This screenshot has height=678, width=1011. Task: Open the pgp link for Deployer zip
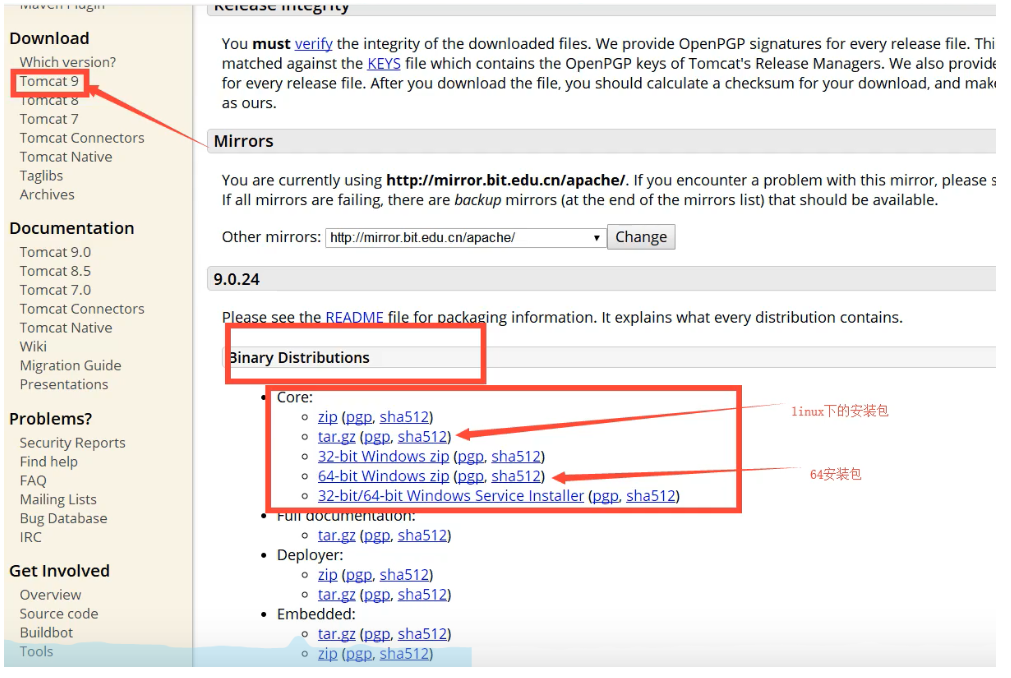point(358,575)
